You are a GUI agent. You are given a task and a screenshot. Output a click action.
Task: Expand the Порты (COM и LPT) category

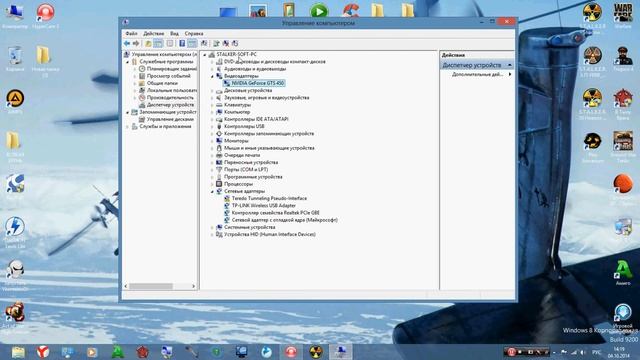click(x=212, y=169)
